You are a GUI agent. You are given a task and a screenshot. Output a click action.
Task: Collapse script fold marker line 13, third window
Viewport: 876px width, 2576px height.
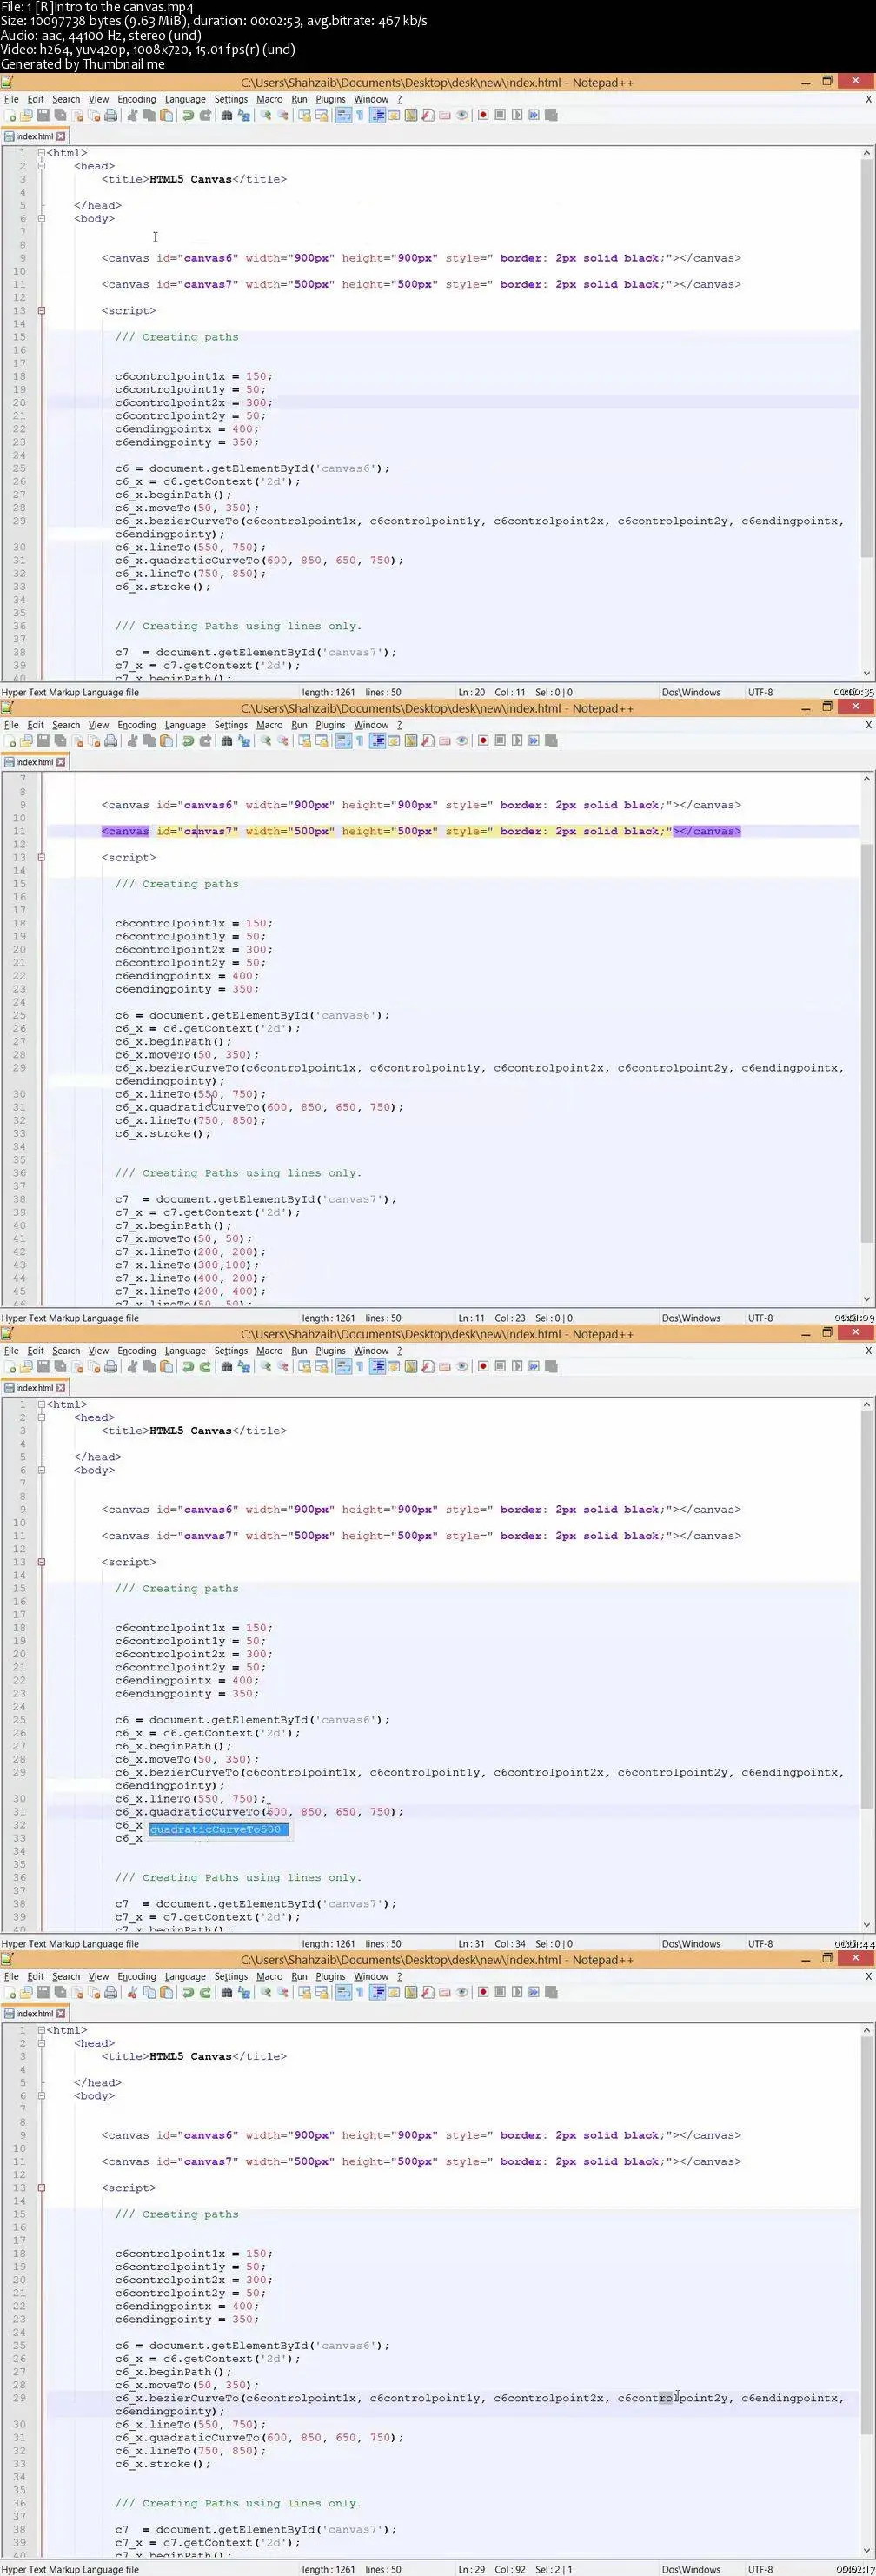pyautogui.click(x=41, y=1561)
